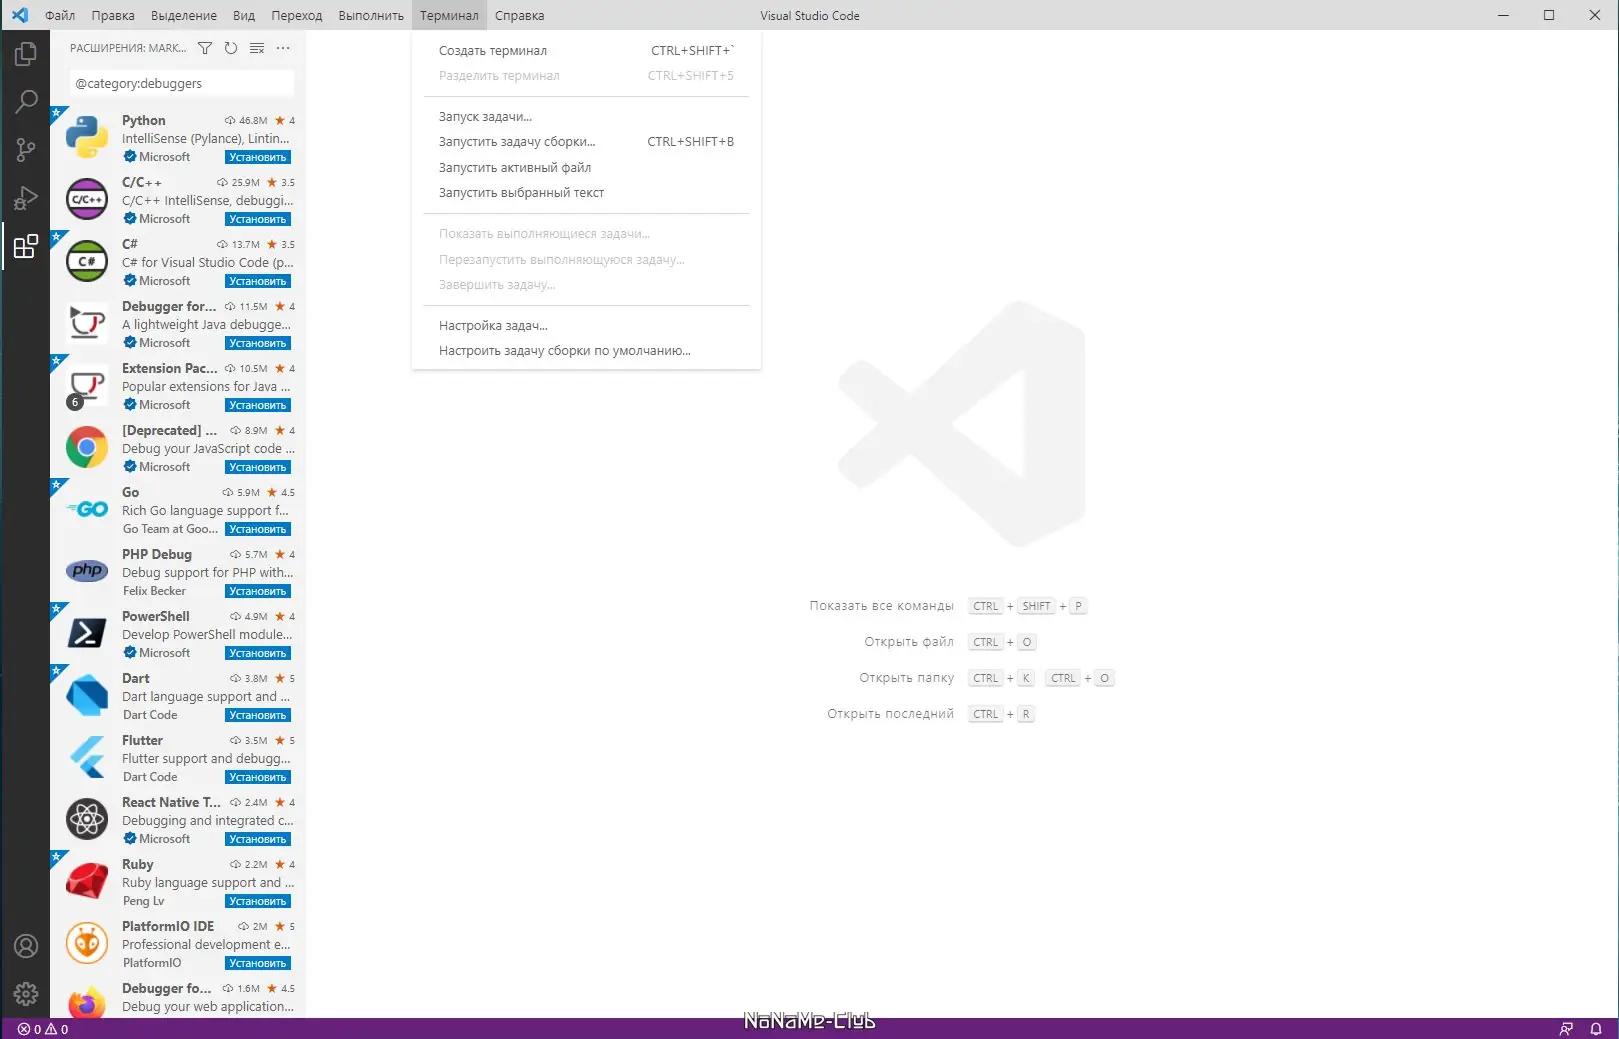Open the Run and Debug view icon
This screenshot has height=1039, width=1619.
pyautogui.click(x=26, y=198)
